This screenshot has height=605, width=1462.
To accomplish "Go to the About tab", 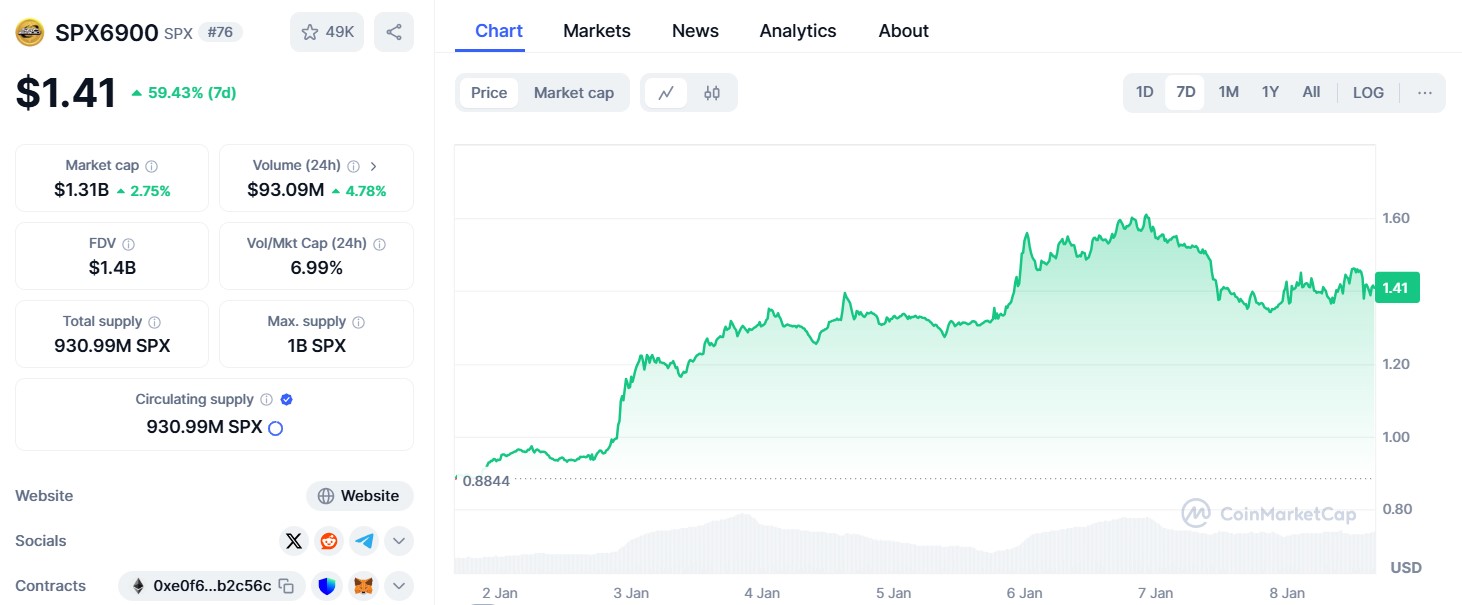I will click(904, 31).
